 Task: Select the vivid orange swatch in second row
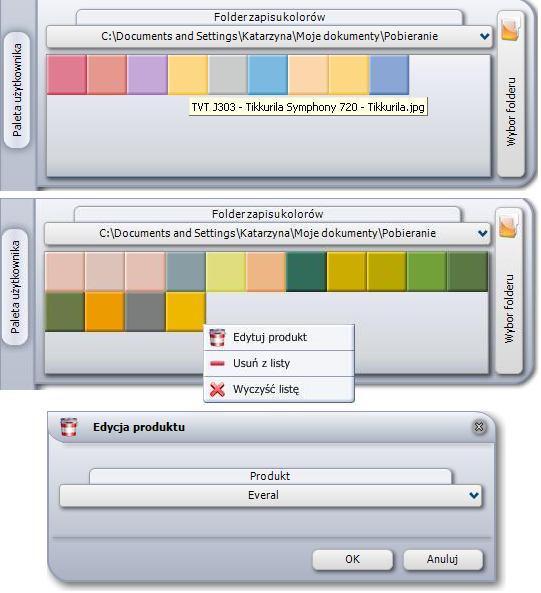tap(105, 312)
